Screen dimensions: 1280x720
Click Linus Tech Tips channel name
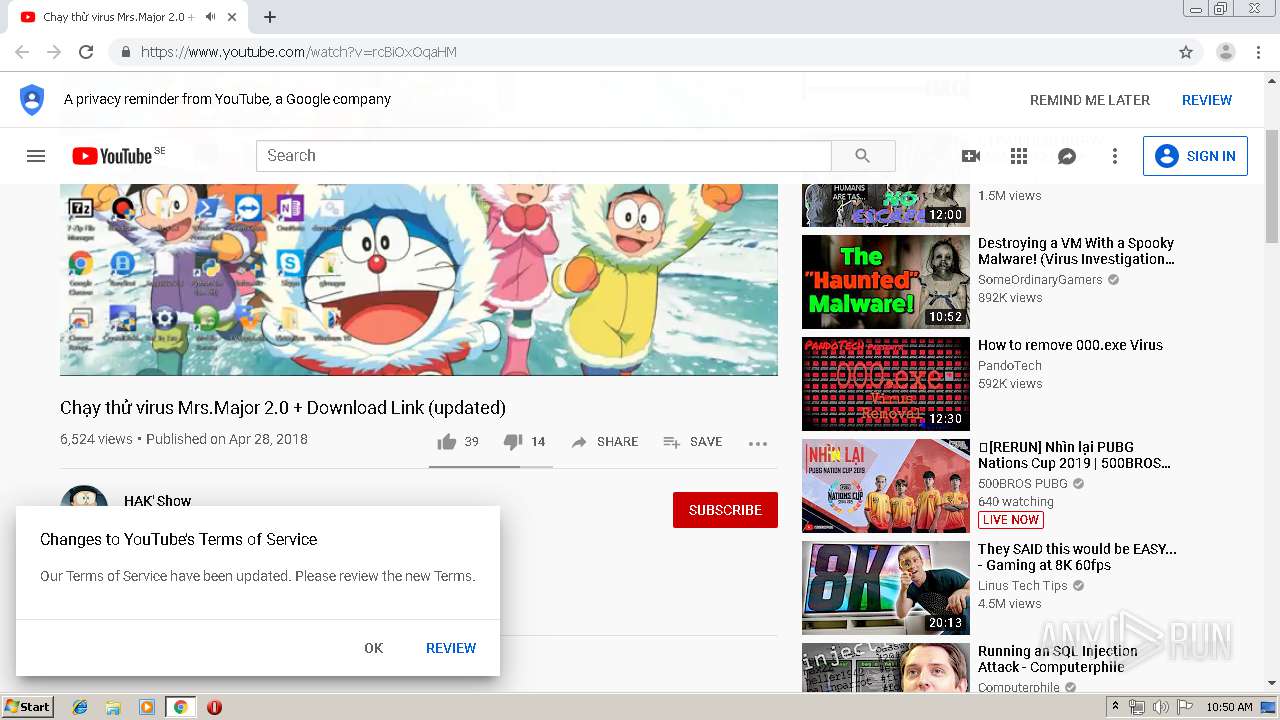pyautogui.click(x=1023, y=586)
